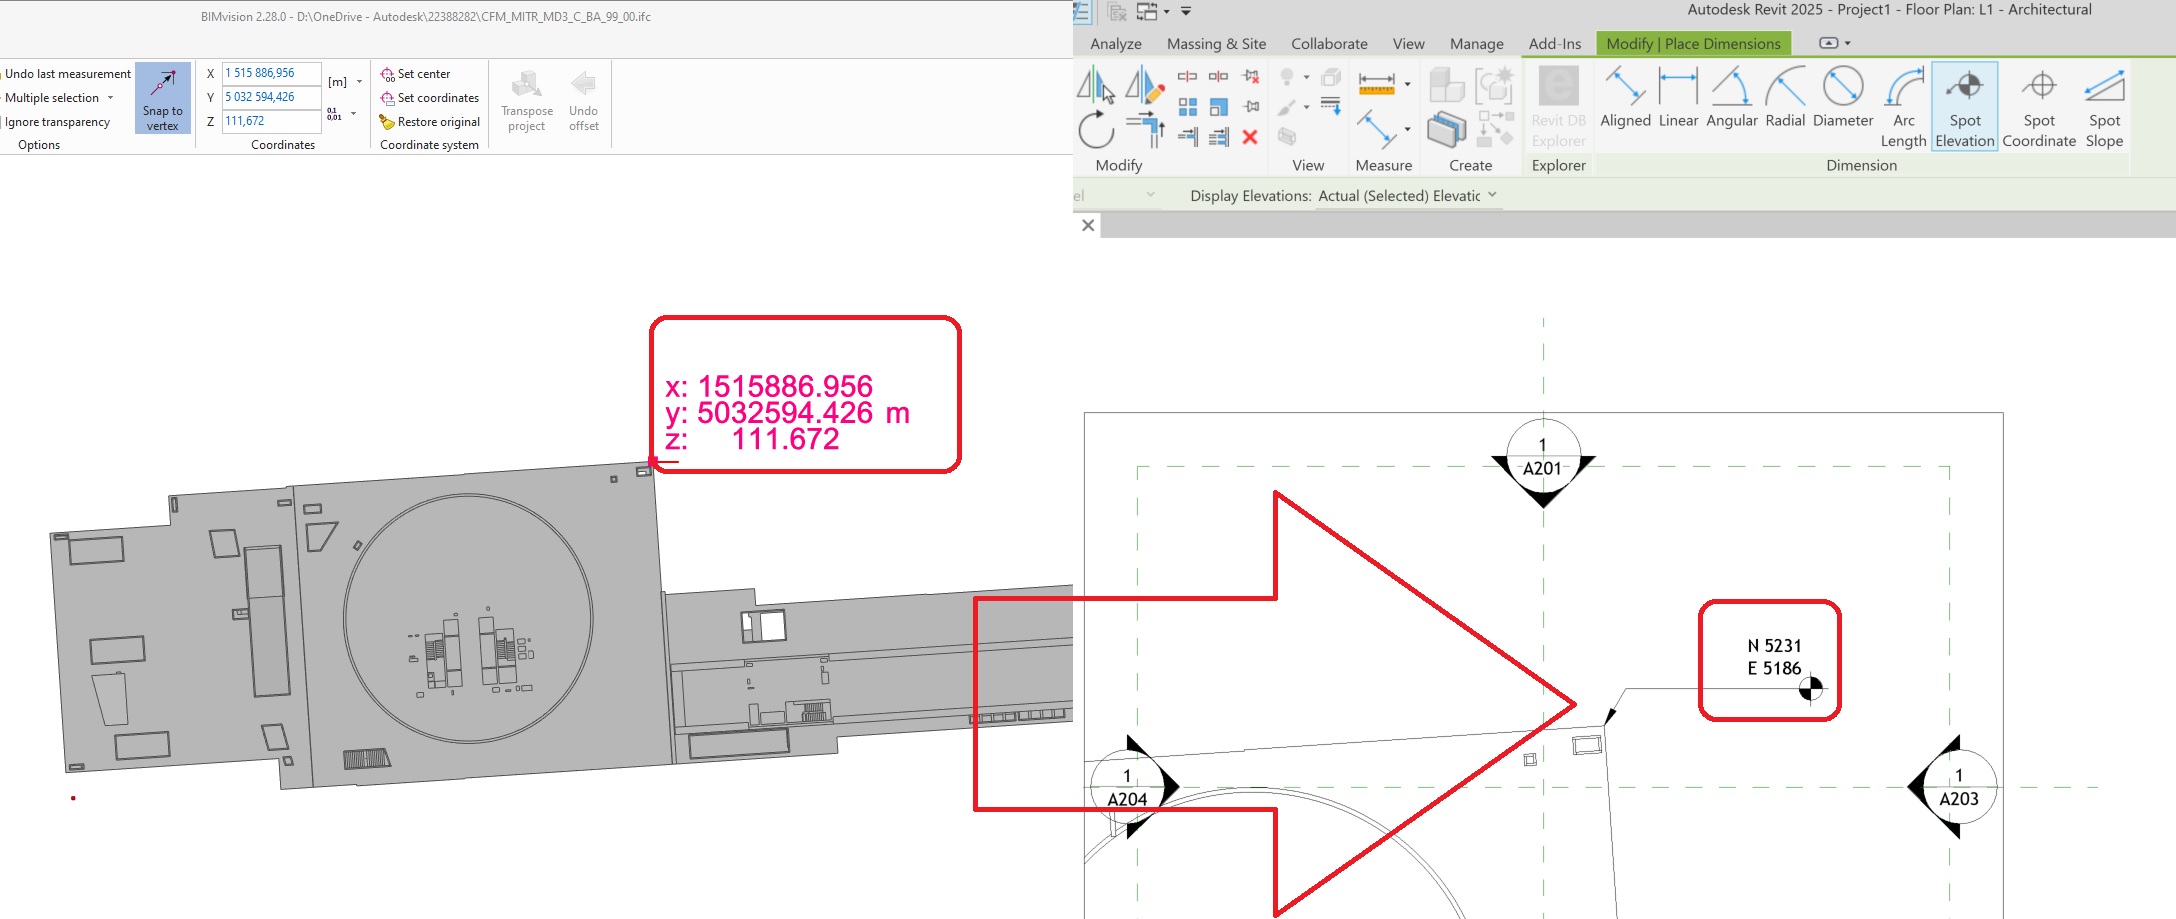Click the Y coordinate field in BIMvision

(x=271, y=97)
